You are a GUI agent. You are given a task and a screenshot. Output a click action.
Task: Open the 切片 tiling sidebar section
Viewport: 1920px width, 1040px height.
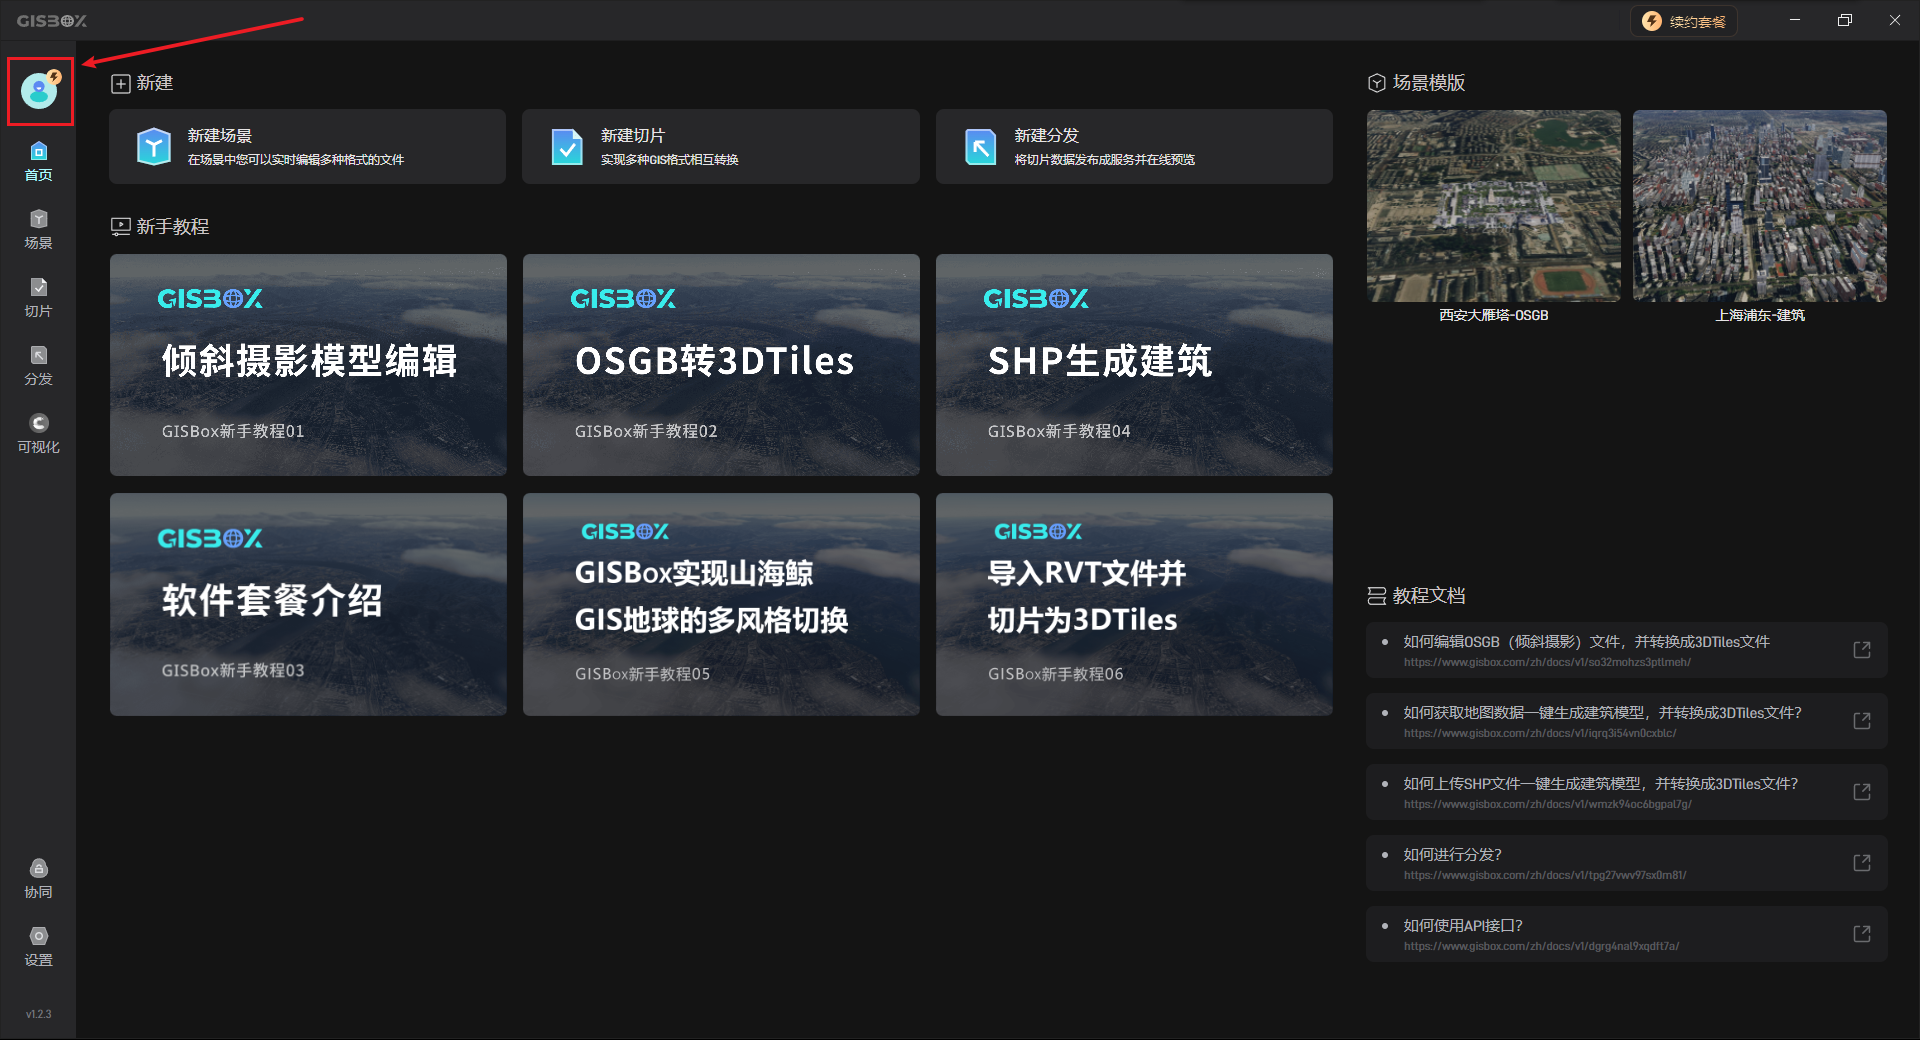pos(38,298)
